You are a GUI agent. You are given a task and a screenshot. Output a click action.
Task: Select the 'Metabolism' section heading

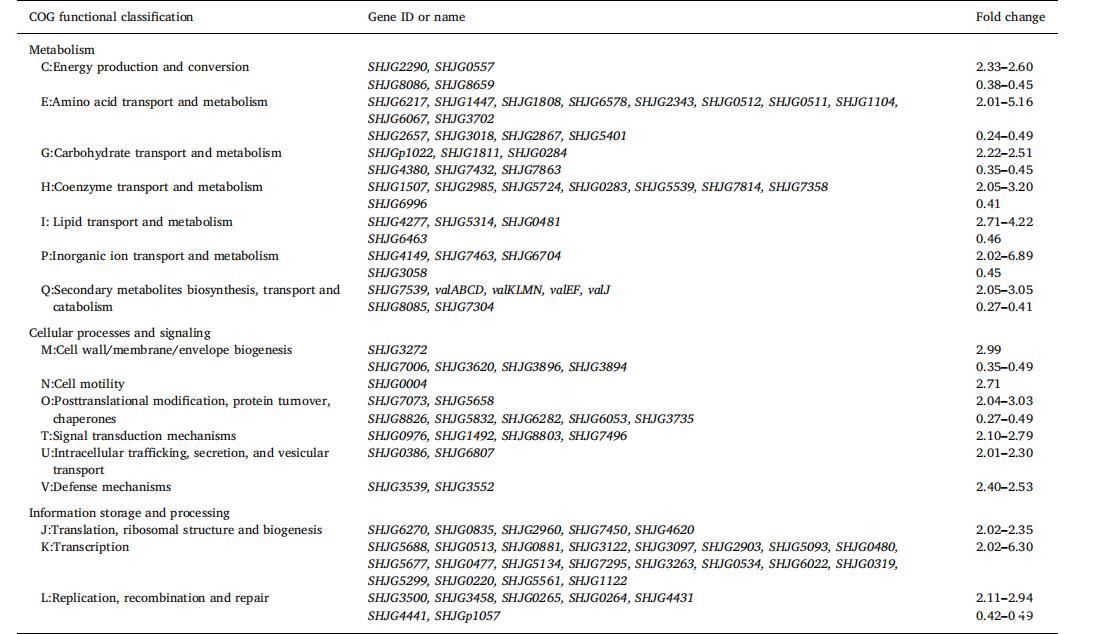(62, 50)
